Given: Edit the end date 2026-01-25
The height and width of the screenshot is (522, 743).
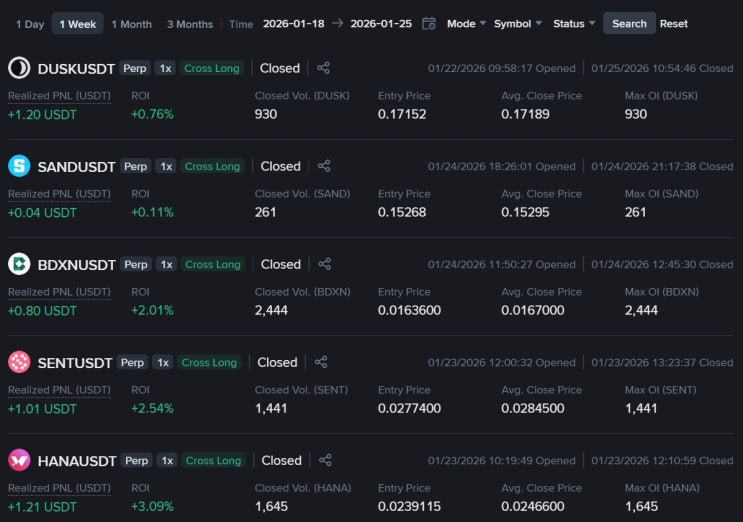Looking at the screenshot, I should click(x=381, y=23).
